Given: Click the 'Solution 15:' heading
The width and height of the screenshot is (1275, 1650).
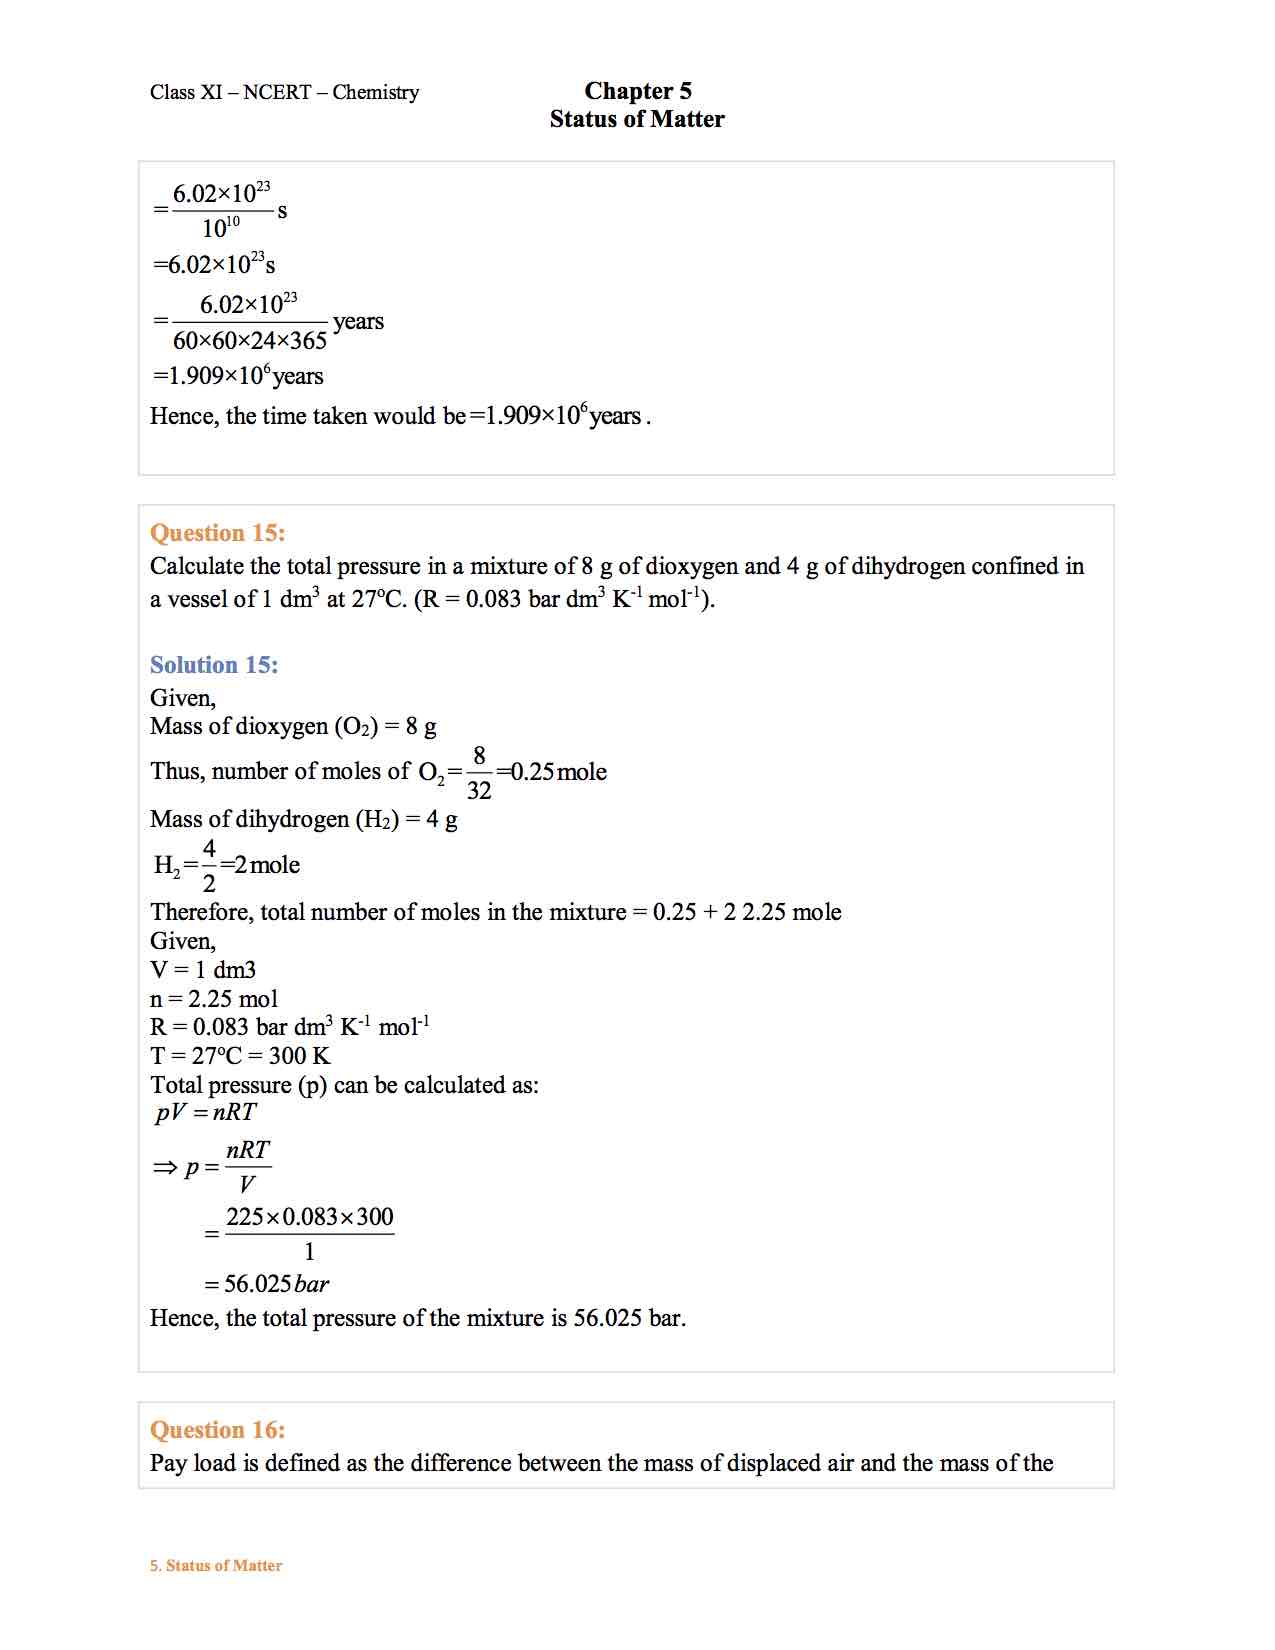Looking at the screenshot, I should pos(214,665).
